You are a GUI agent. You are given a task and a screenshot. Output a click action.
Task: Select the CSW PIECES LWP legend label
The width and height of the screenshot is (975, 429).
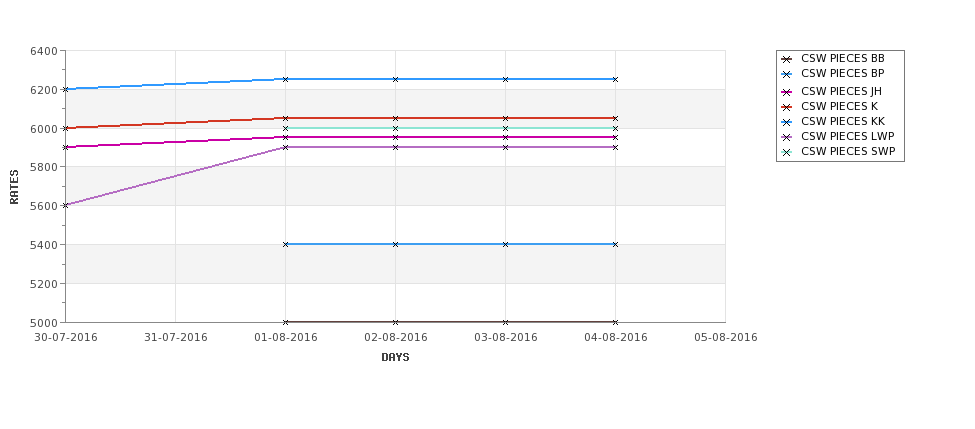coord(848,137)
